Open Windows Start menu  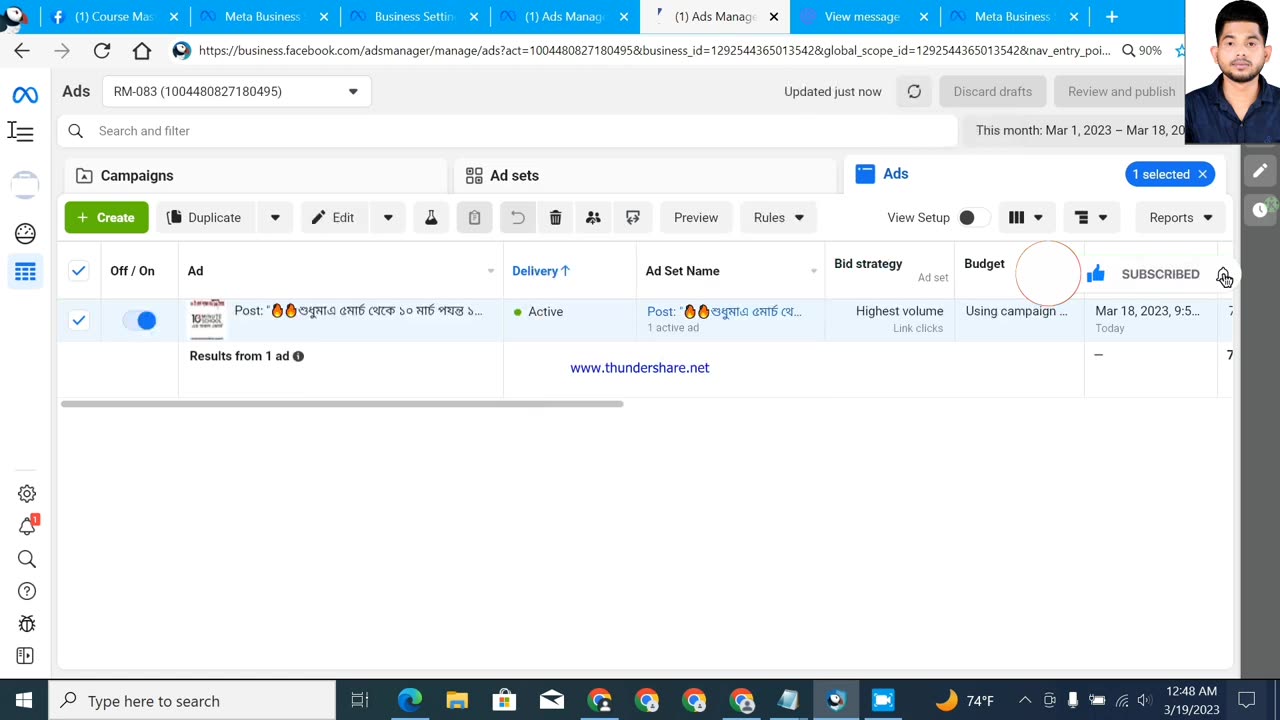tap(24, 701)
